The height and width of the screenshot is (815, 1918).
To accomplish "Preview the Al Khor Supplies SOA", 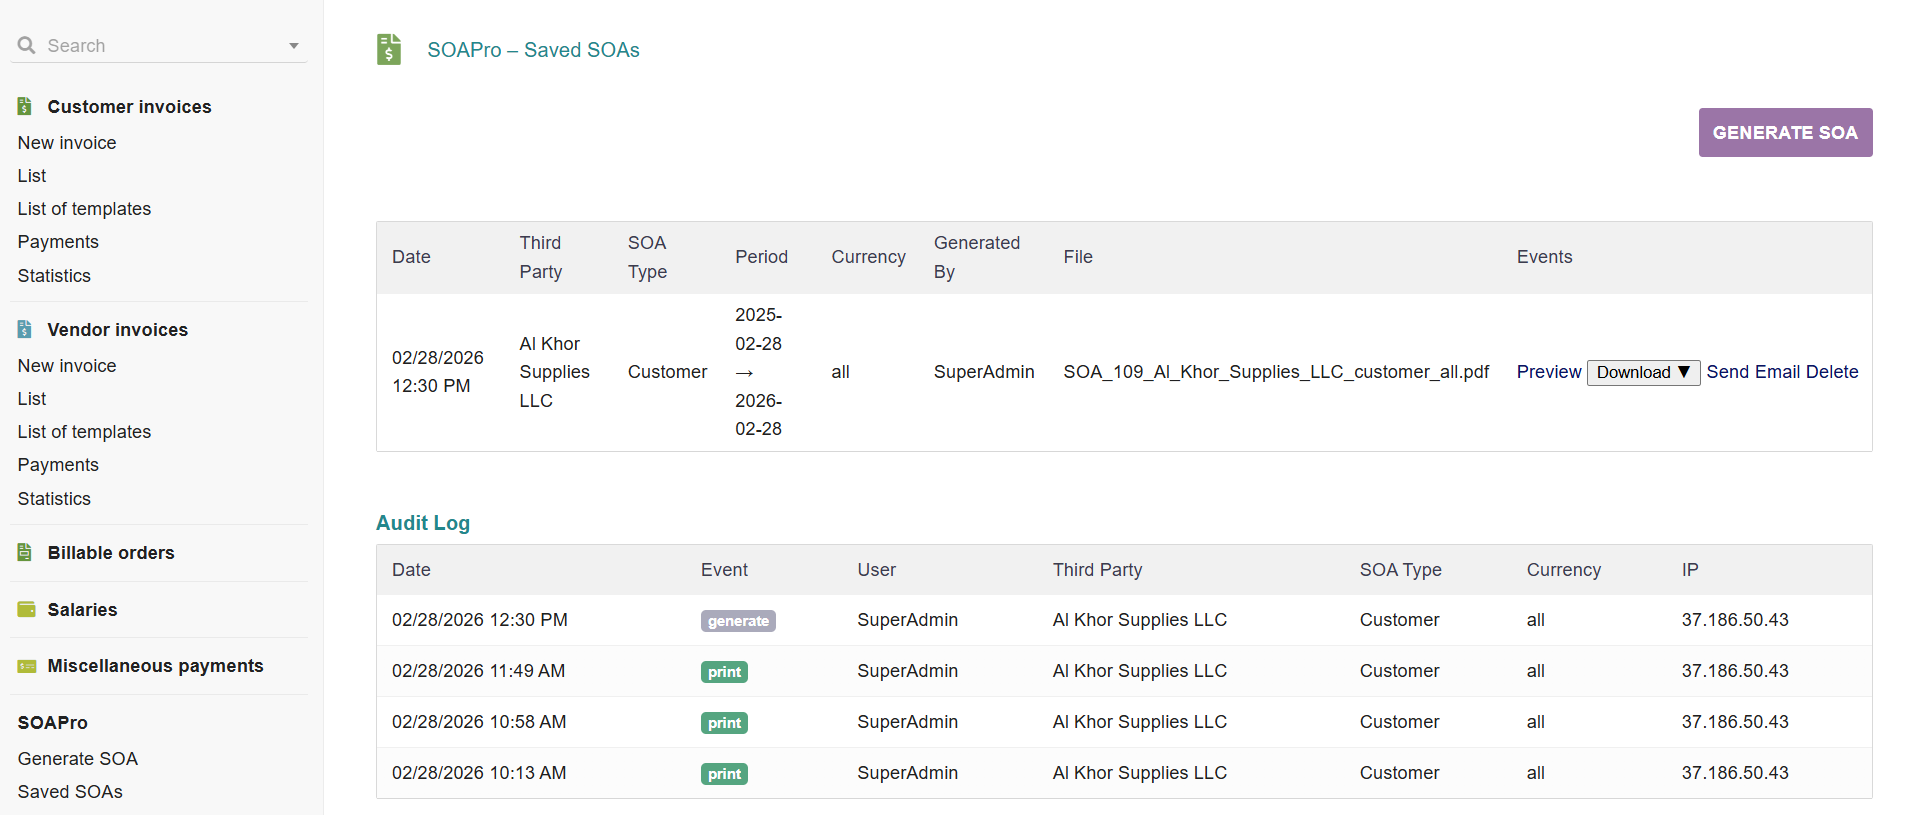I will click(x=1548, y=372).
